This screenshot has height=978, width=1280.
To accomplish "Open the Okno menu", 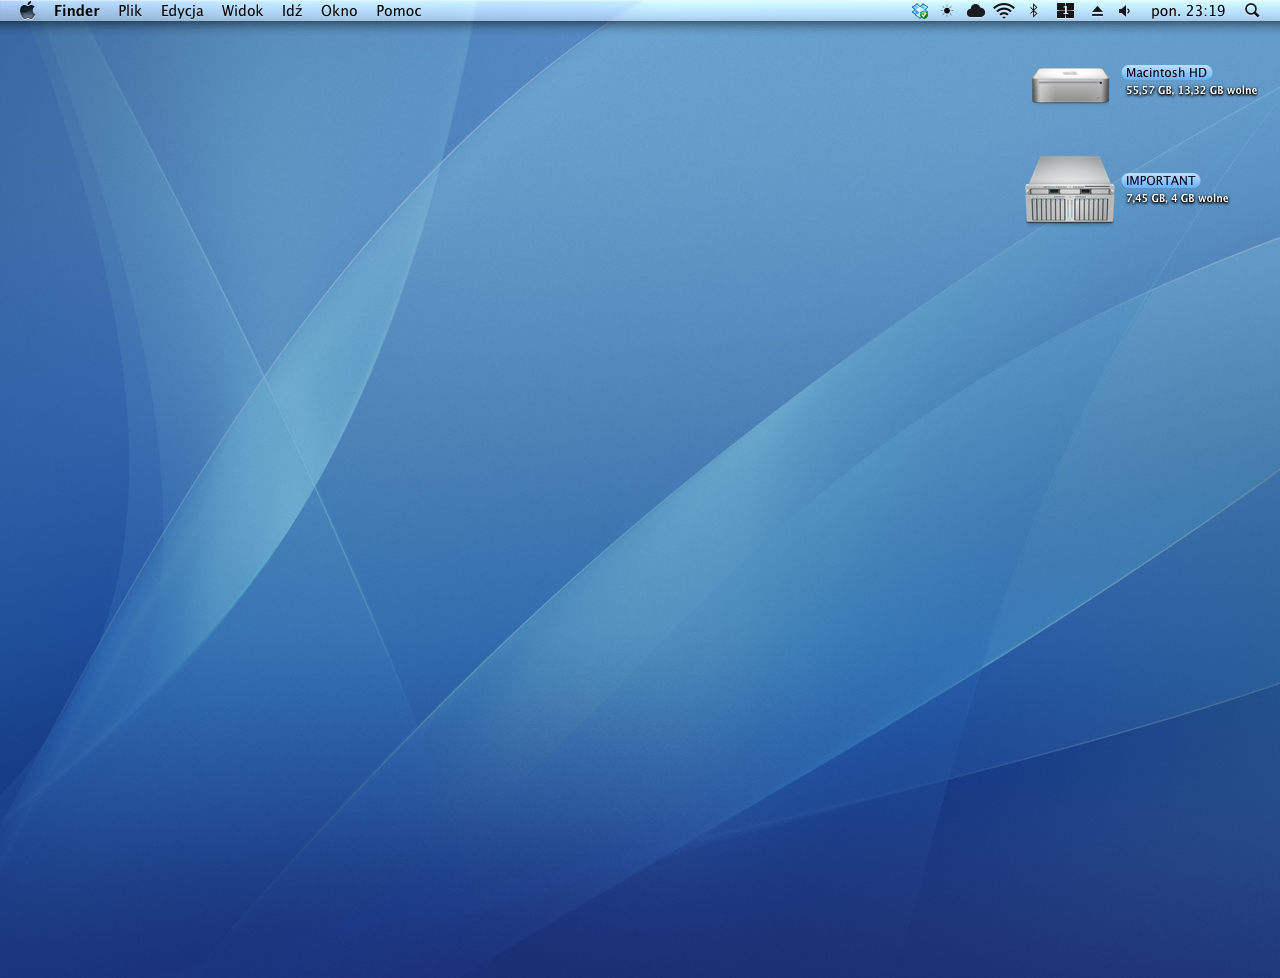I will click(339, 11).
